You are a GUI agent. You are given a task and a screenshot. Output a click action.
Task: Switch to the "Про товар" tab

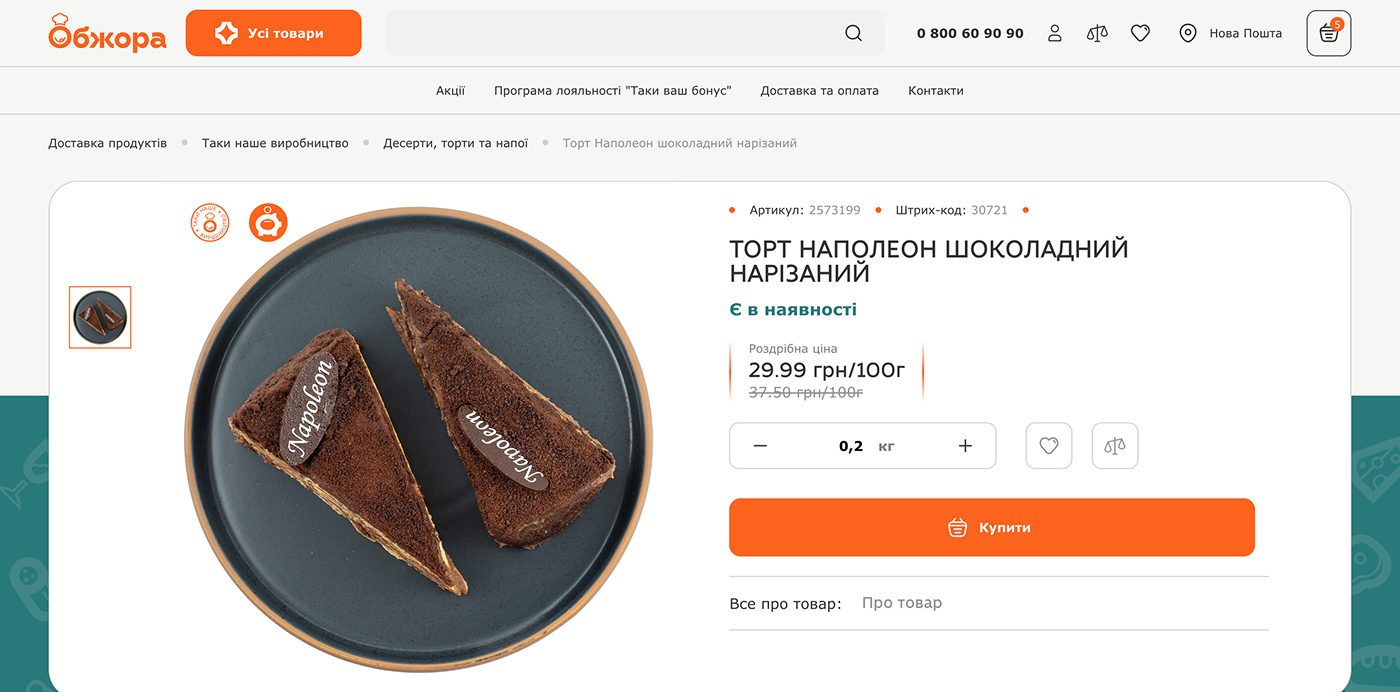tap(902, 603)
